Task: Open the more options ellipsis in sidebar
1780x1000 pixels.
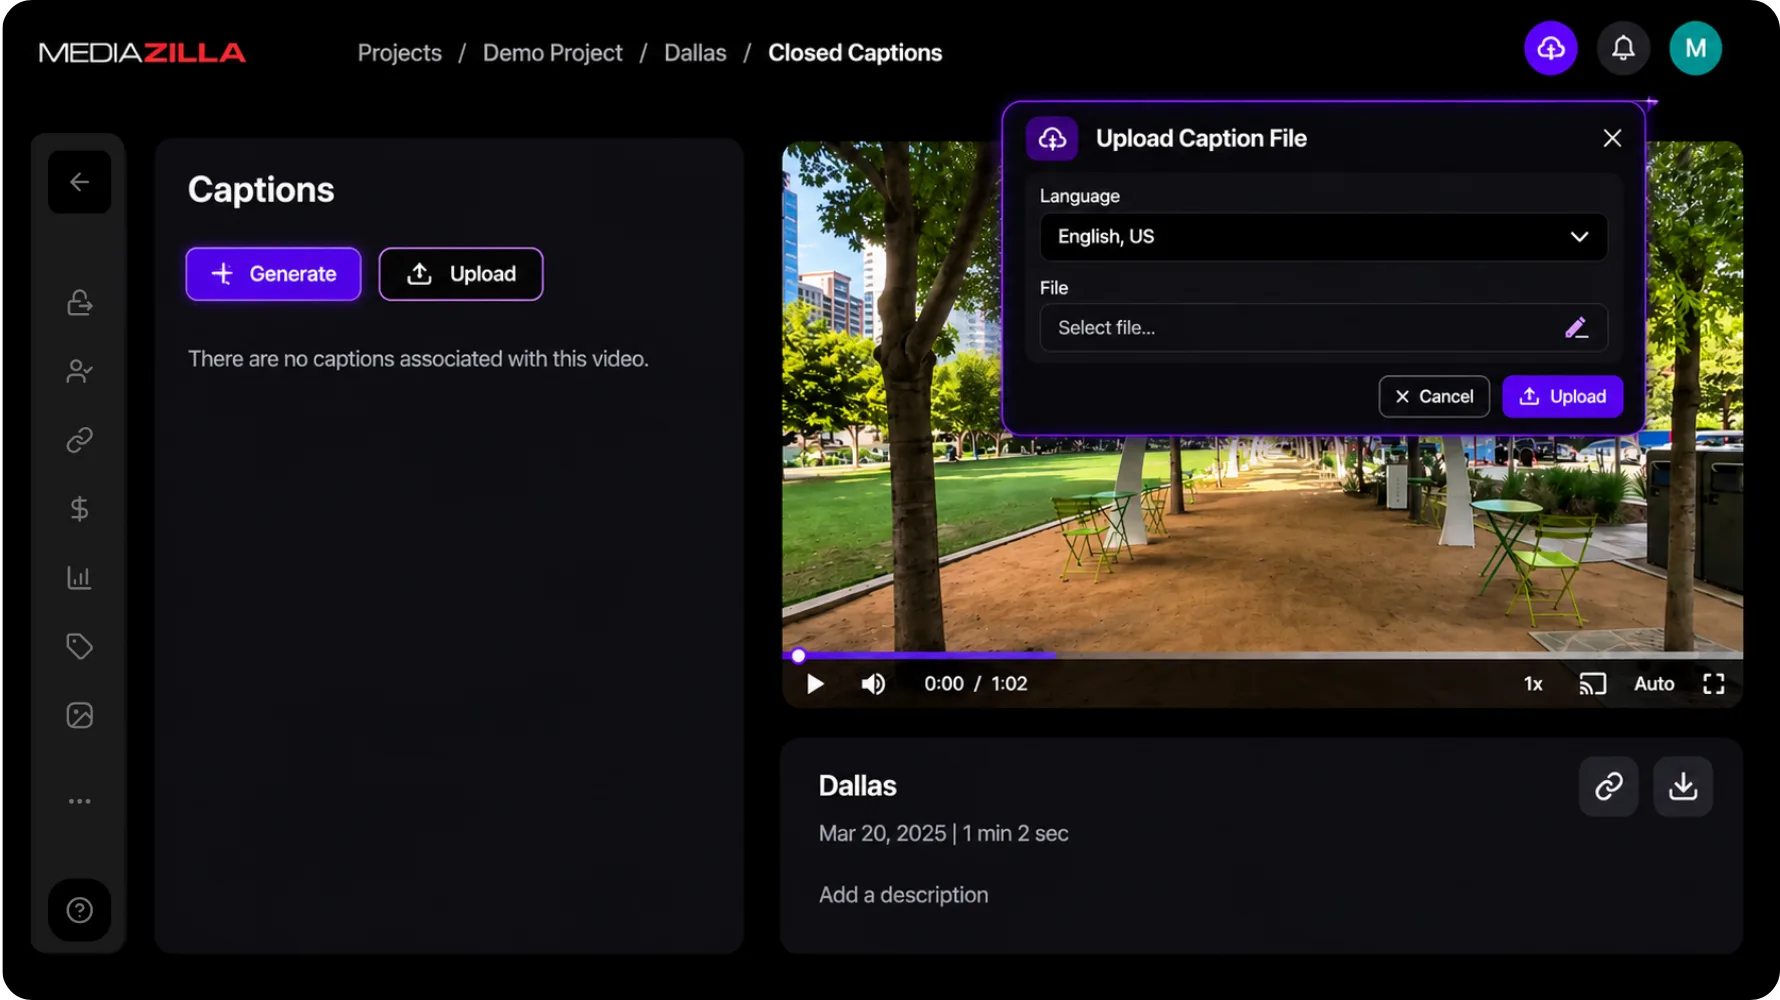Action: click(x=80, y=801)
